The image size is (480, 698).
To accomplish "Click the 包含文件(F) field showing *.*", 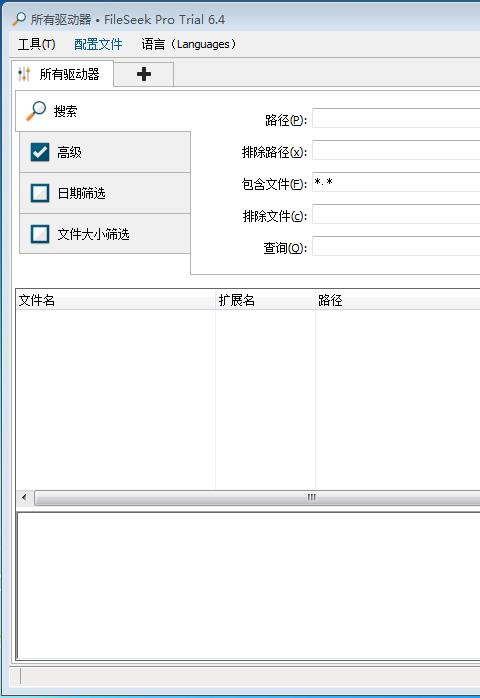I will 396,183.
